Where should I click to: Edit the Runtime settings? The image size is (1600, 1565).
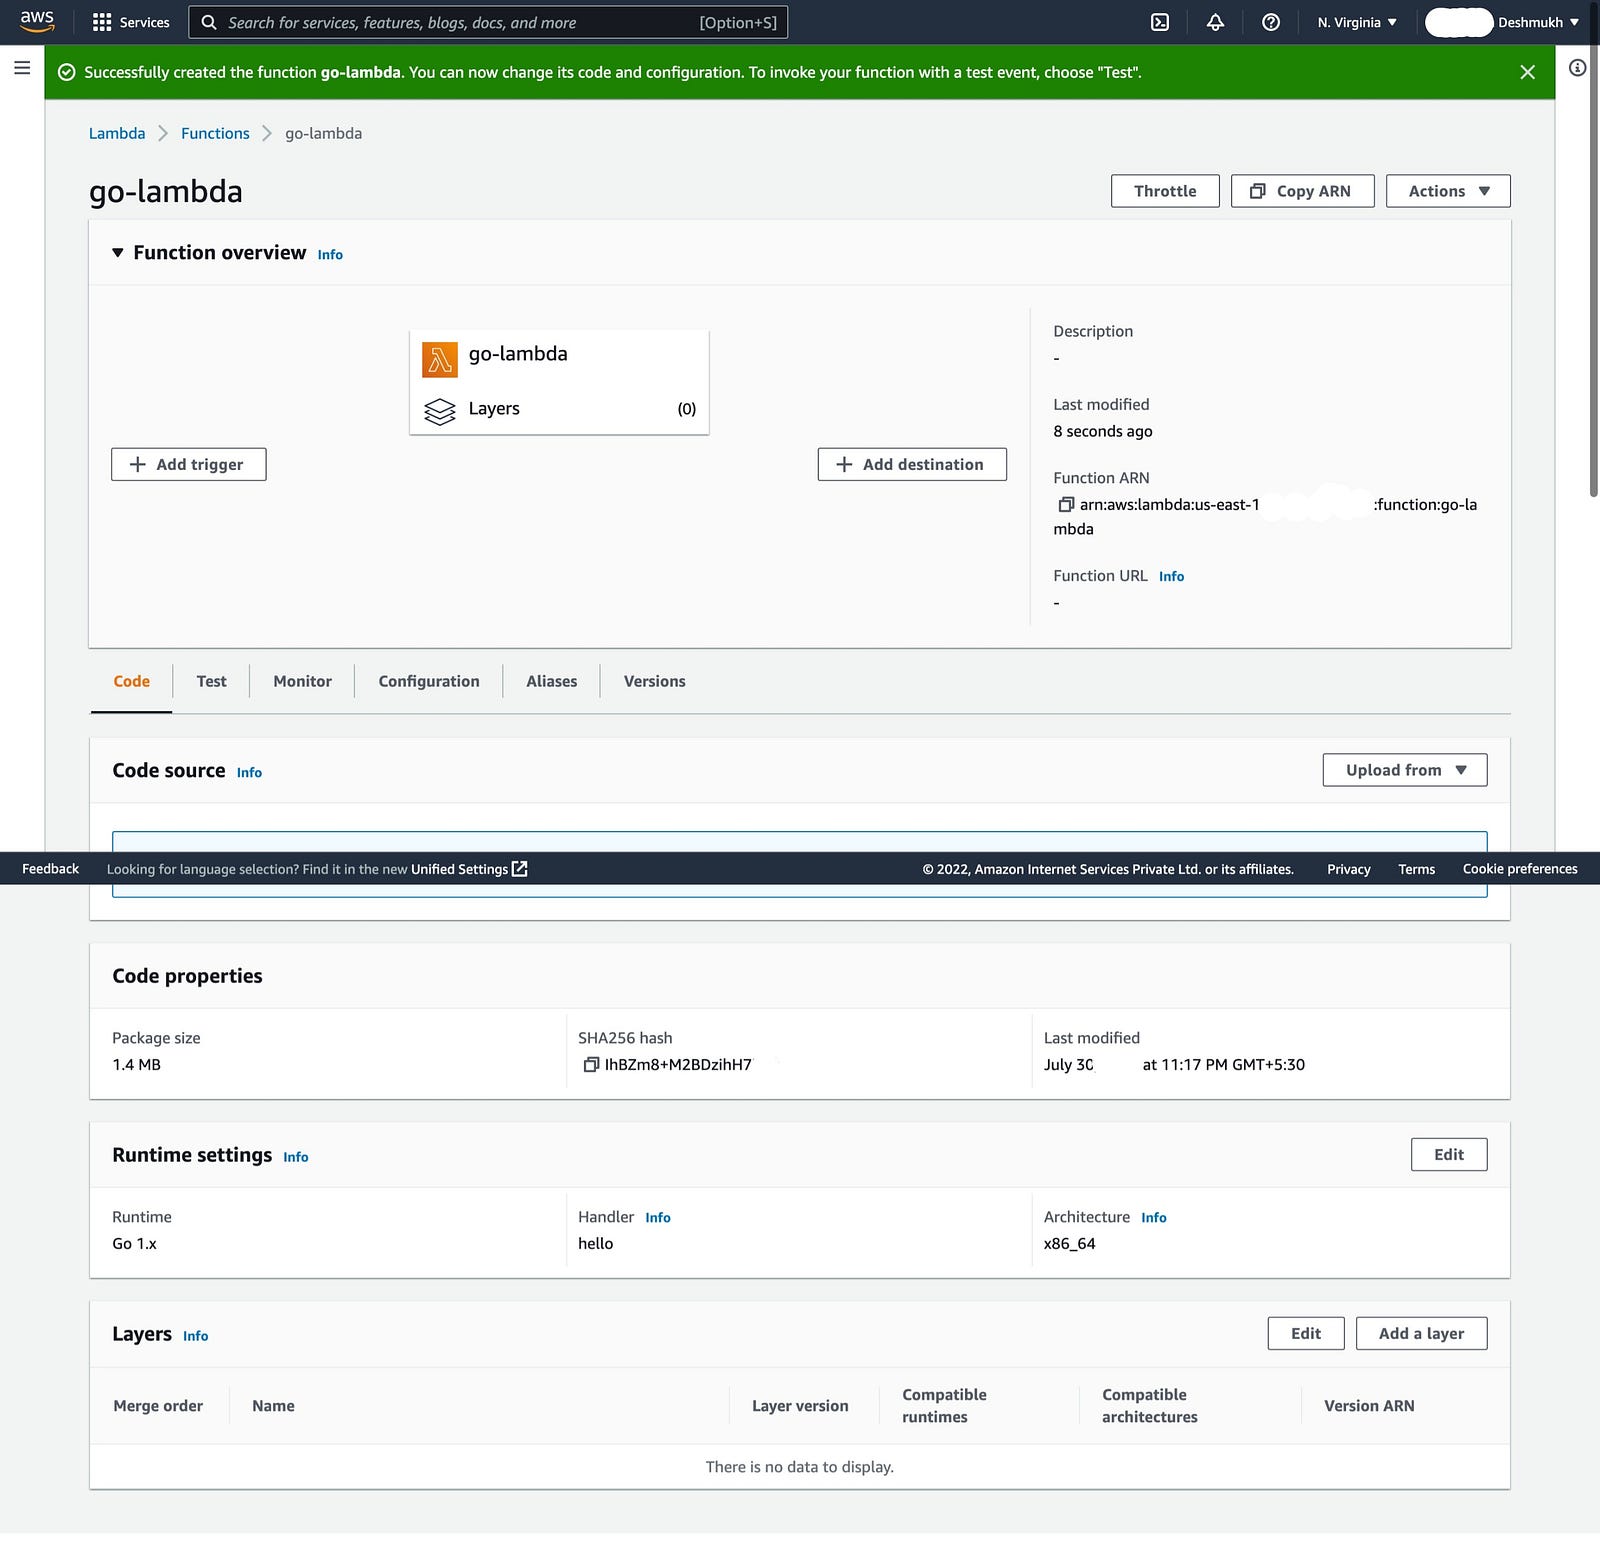pyautogui.click(x=1449, y=1154)
